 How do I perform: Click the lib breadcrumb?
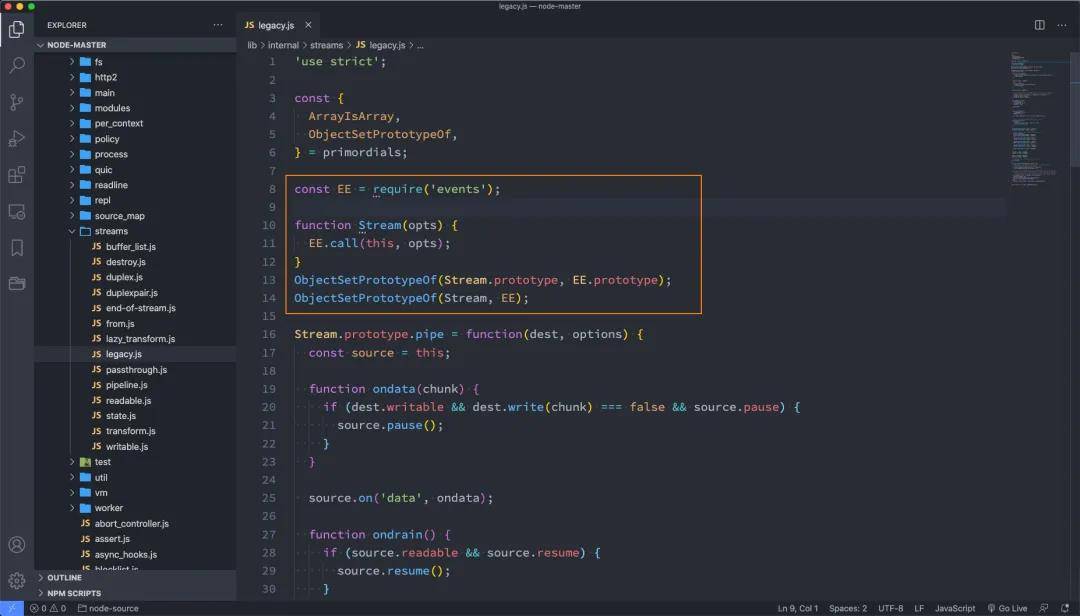[252, 45]
